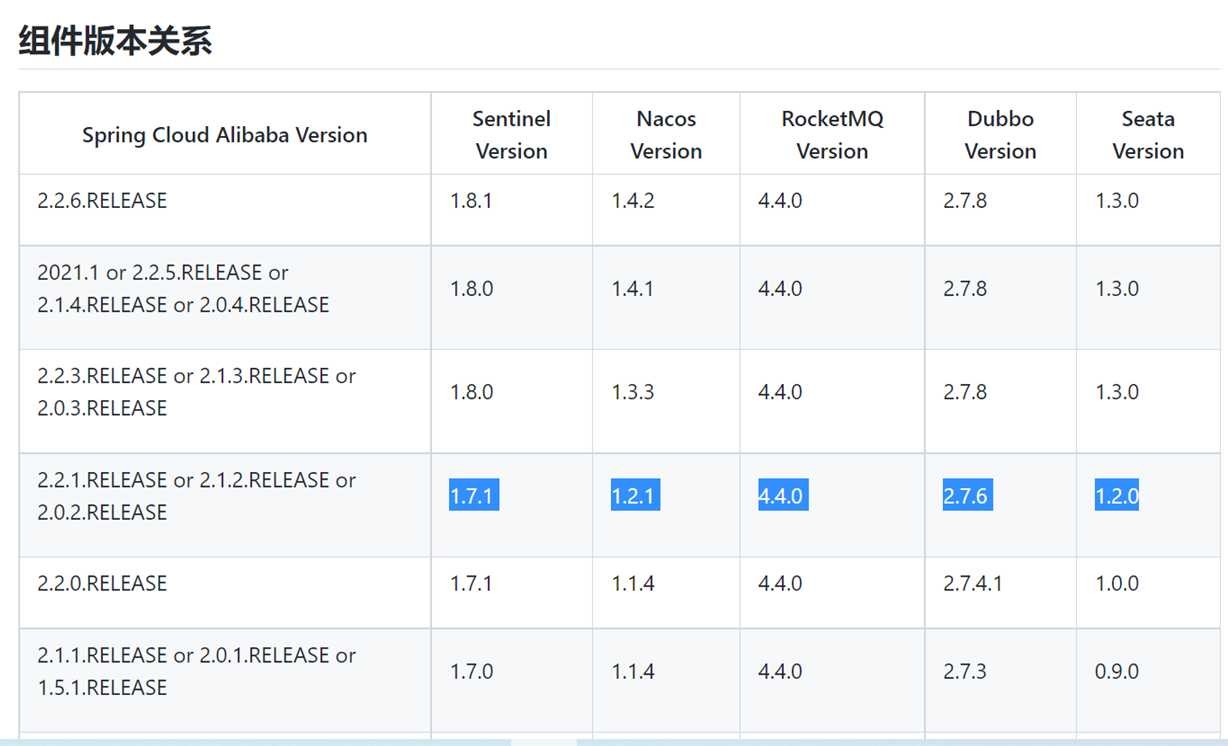Select the 2.2.0.RELEASE row label
The height and width of the screenshot is (746, 1228).
pos(102,584)
